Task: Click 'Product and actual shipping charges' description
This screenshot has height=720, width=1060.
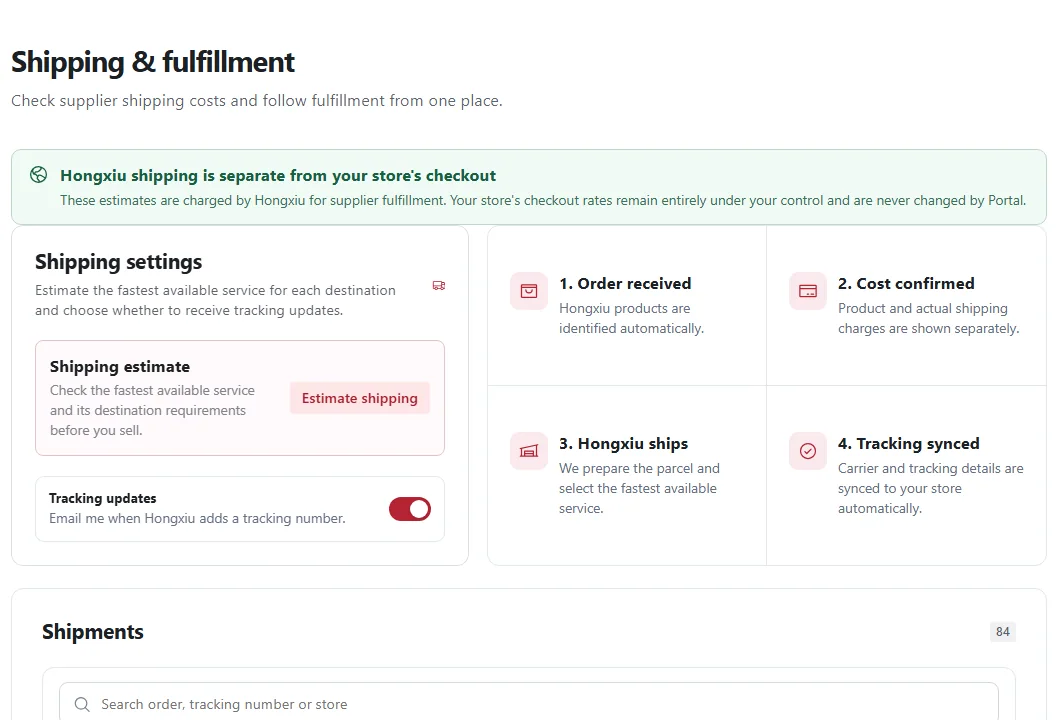Action: 928,318
